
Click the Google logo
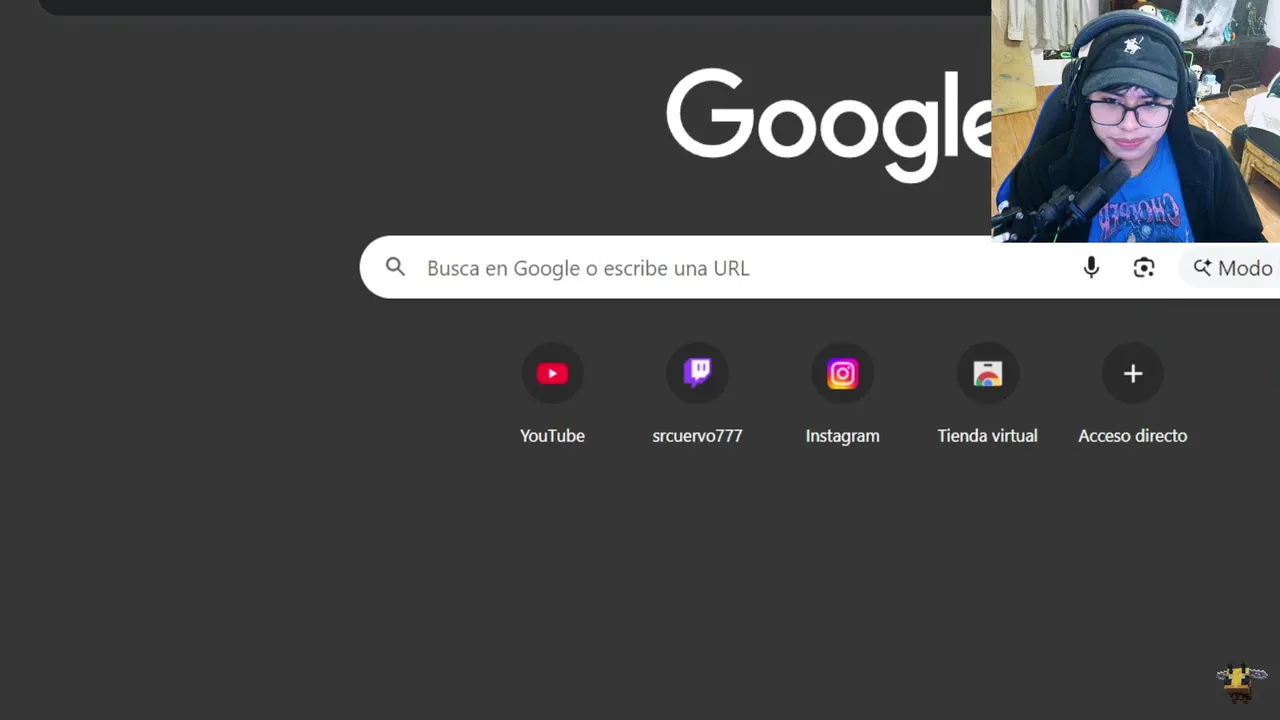click(829, 125)
